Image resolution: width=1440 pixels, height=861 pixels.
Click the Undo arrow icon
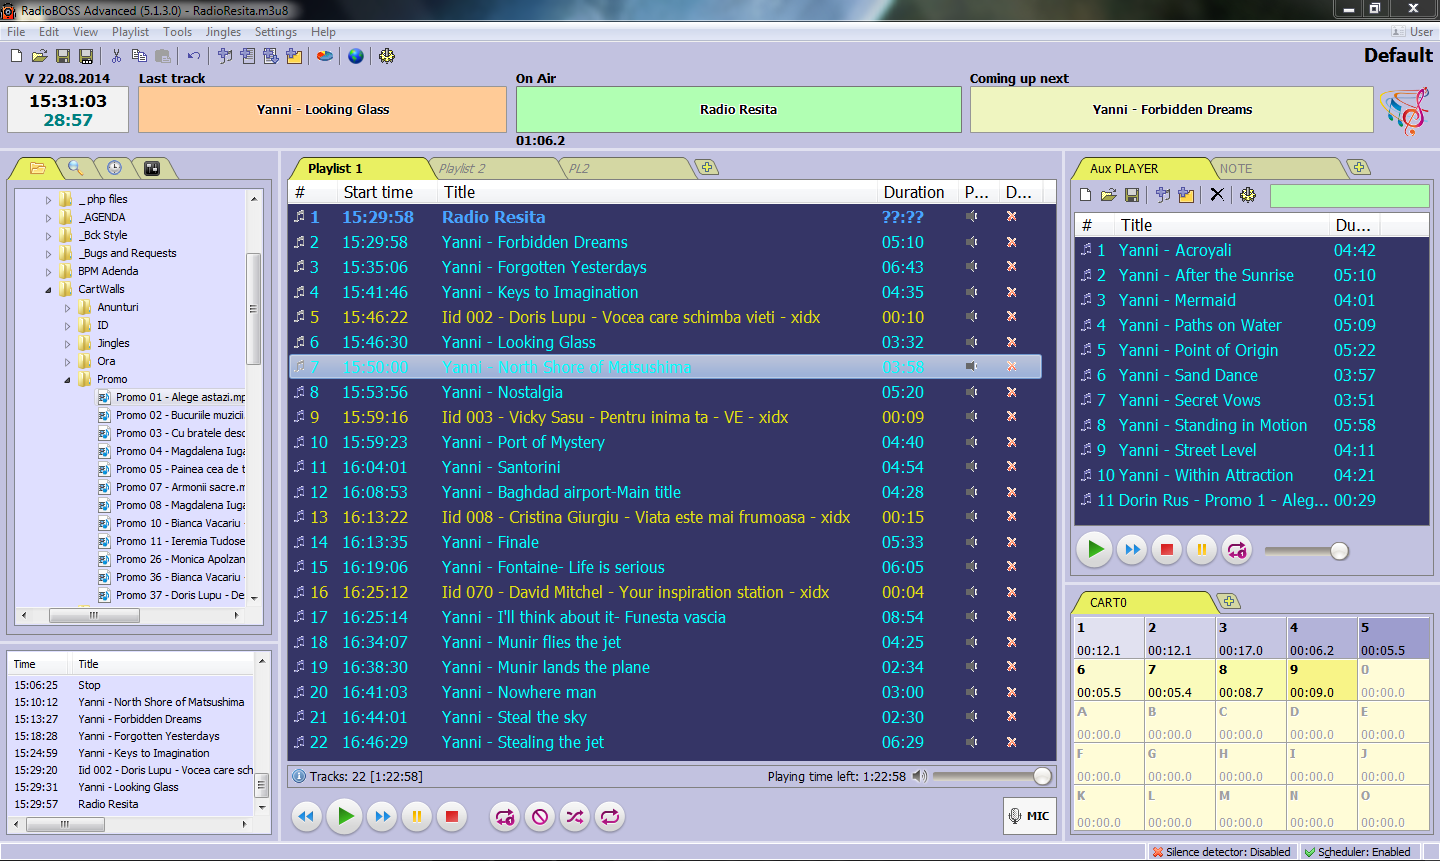(x=193, y=56)
